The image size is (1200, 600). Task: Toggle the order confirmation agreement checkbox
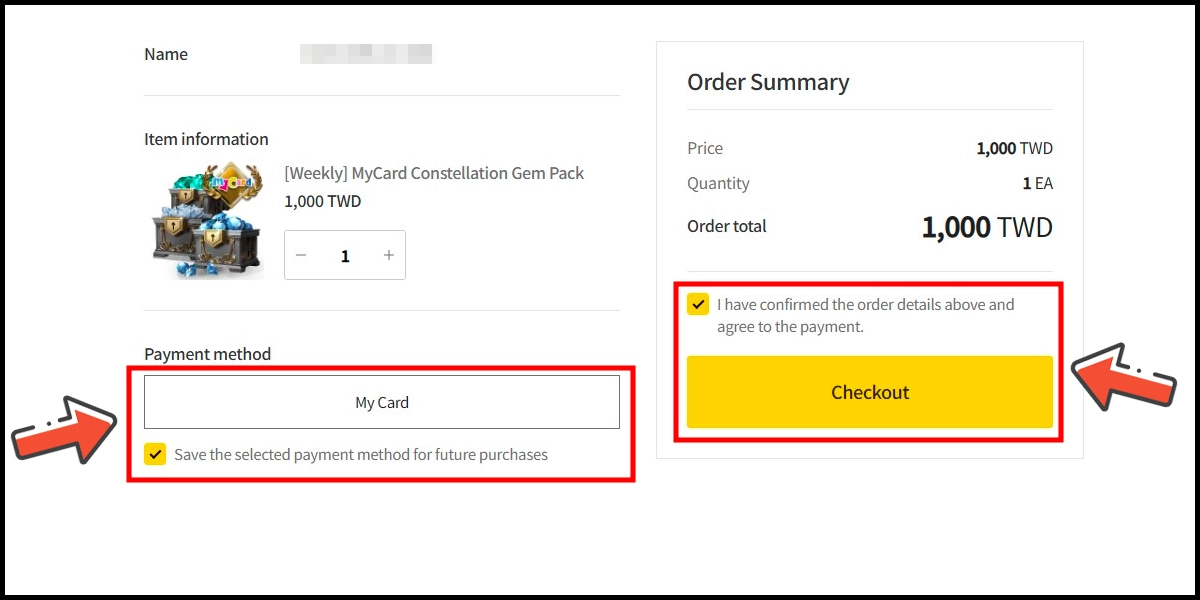pos(698,304)
